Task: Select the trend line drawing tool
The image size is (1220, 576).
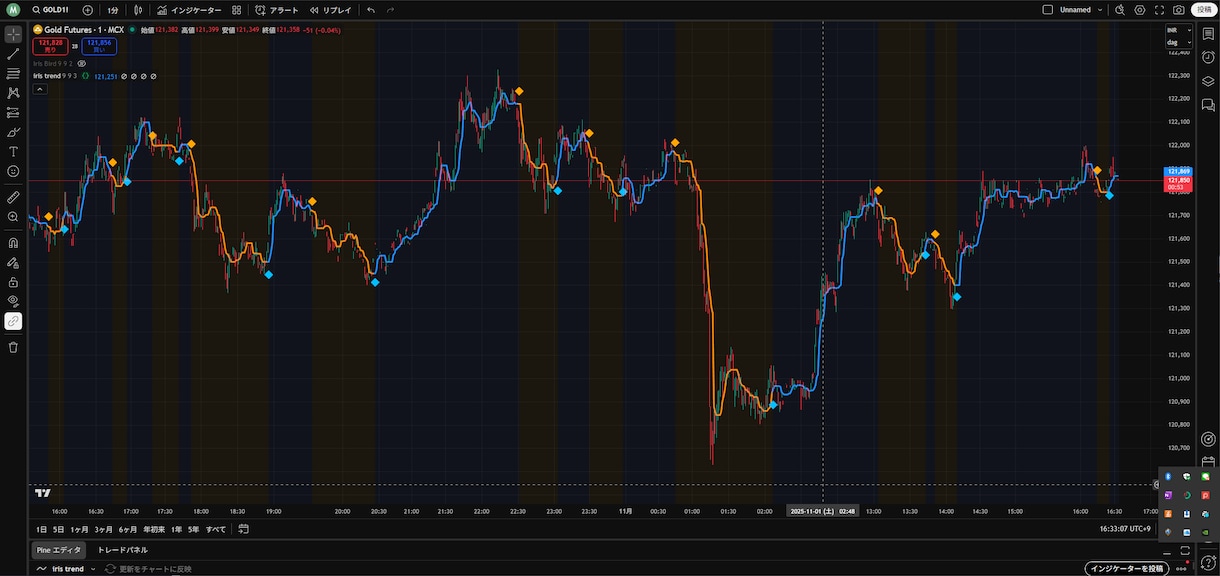Action: click(x=13, y=54)
